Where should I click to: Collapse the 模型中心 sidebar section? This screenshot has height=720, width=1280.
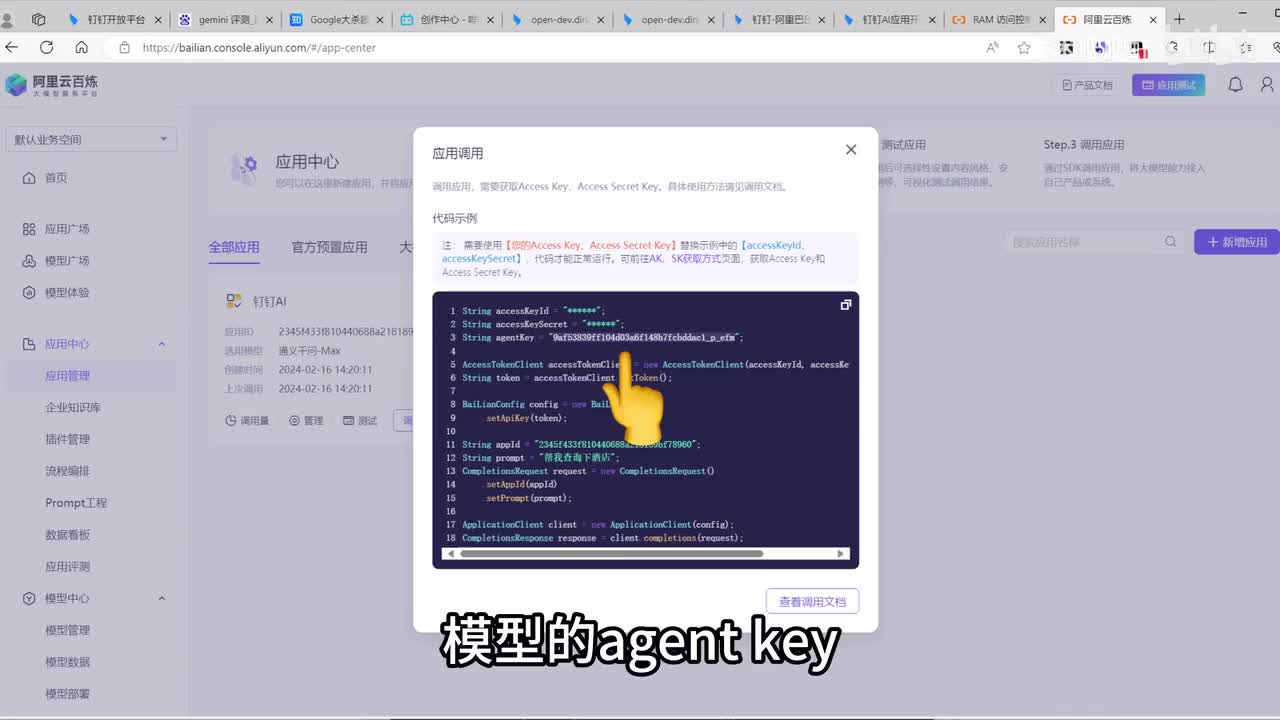pyautogui.click(x=162, y=598)
